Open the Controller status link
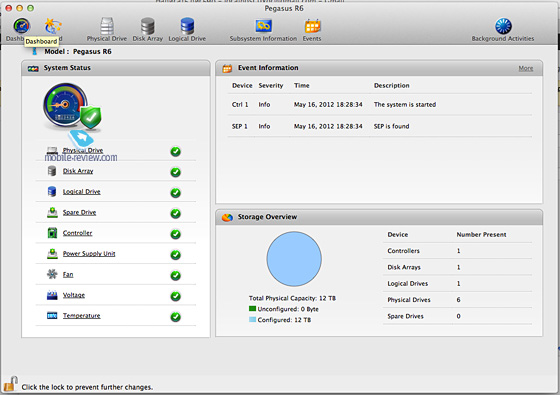Image resolution: width=560 pixels, height=395 pixels. (x=78, y=233)
